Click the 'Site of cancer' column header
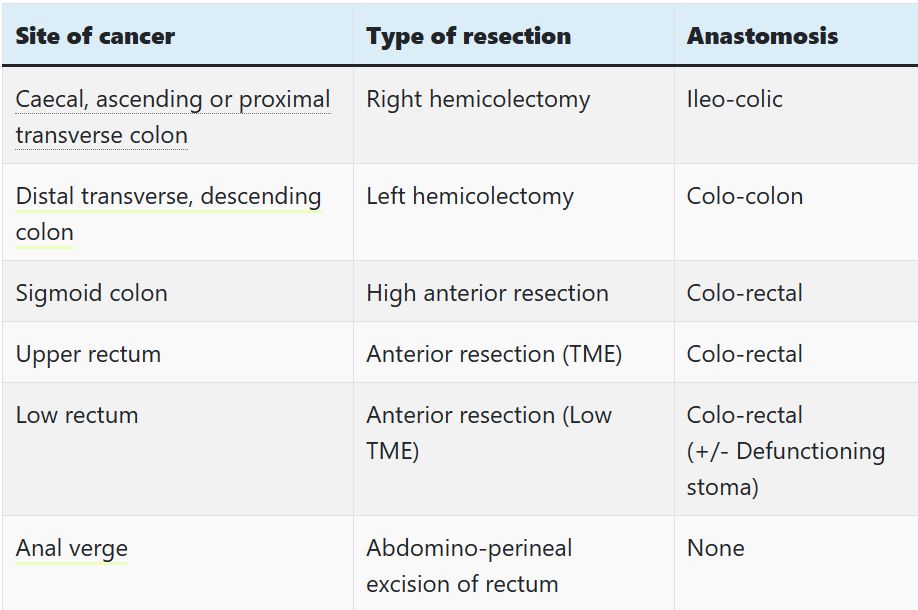Screen dimensions: 918x610 [95, 36]
